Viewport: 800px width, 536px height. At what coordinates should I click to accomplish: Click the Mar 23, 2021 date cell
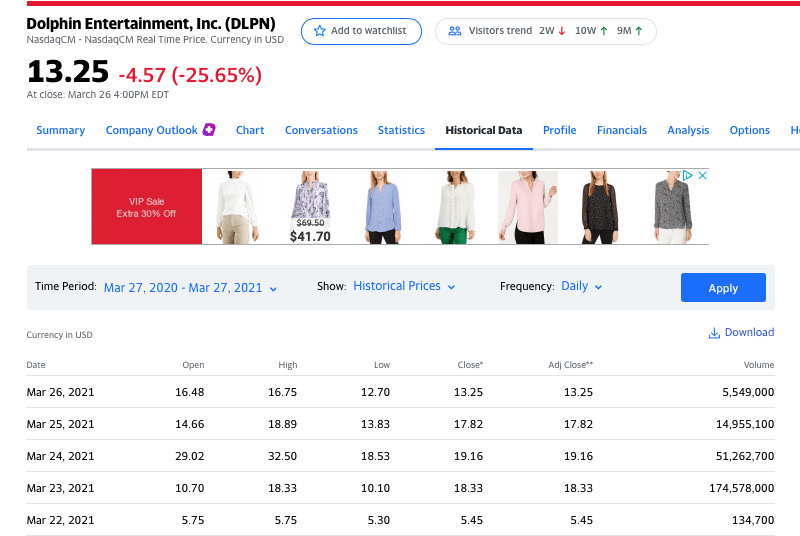pos(60,489)
